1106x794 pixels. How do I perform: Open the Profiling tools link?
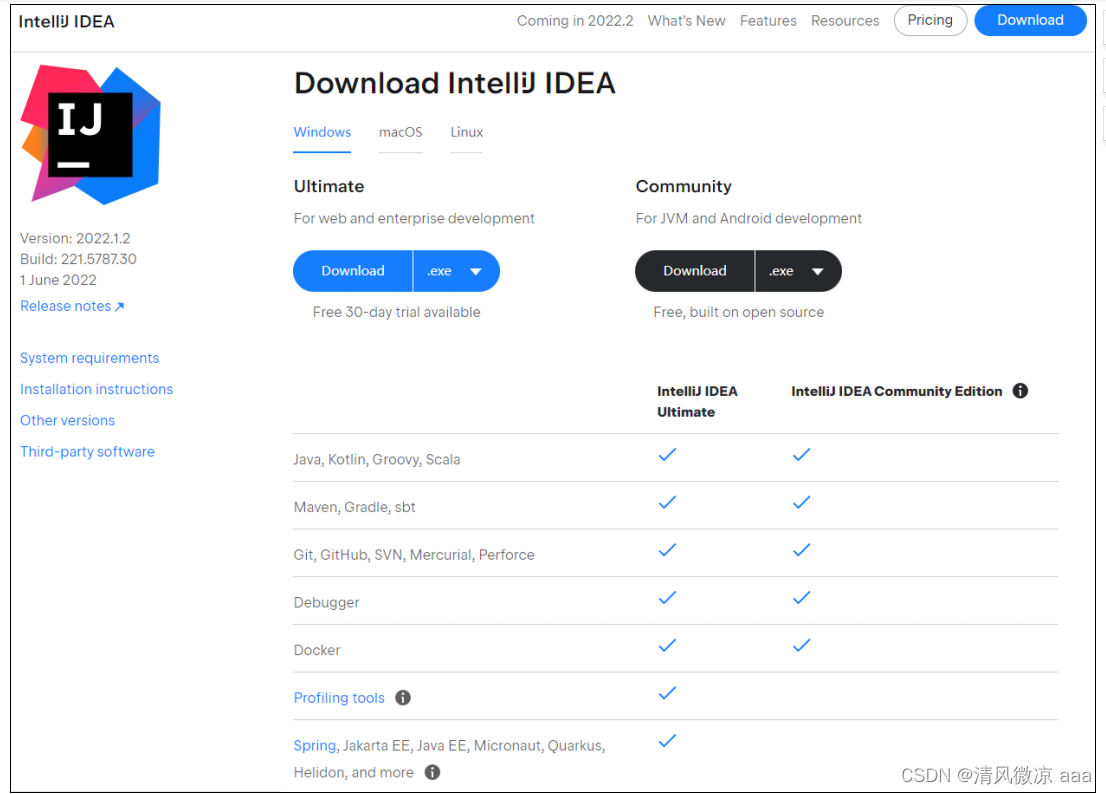click(x=339, y=697)
